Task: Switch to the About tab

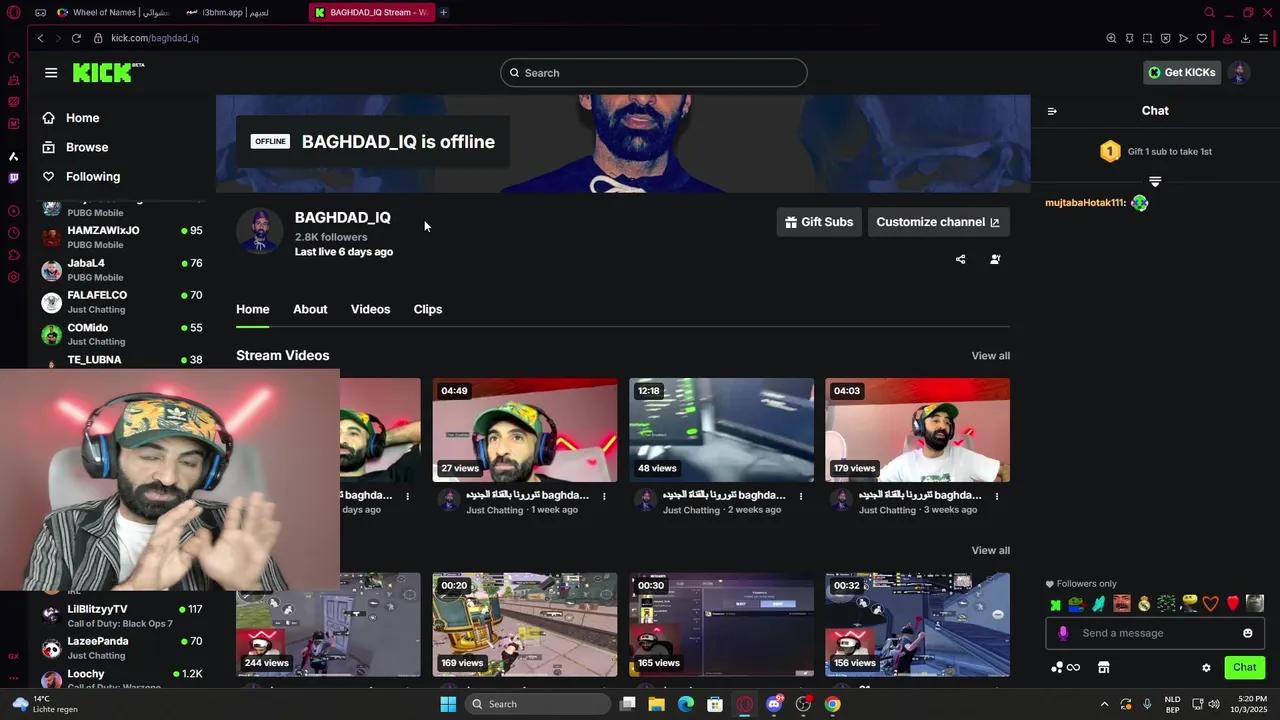Action: [310, 309]
